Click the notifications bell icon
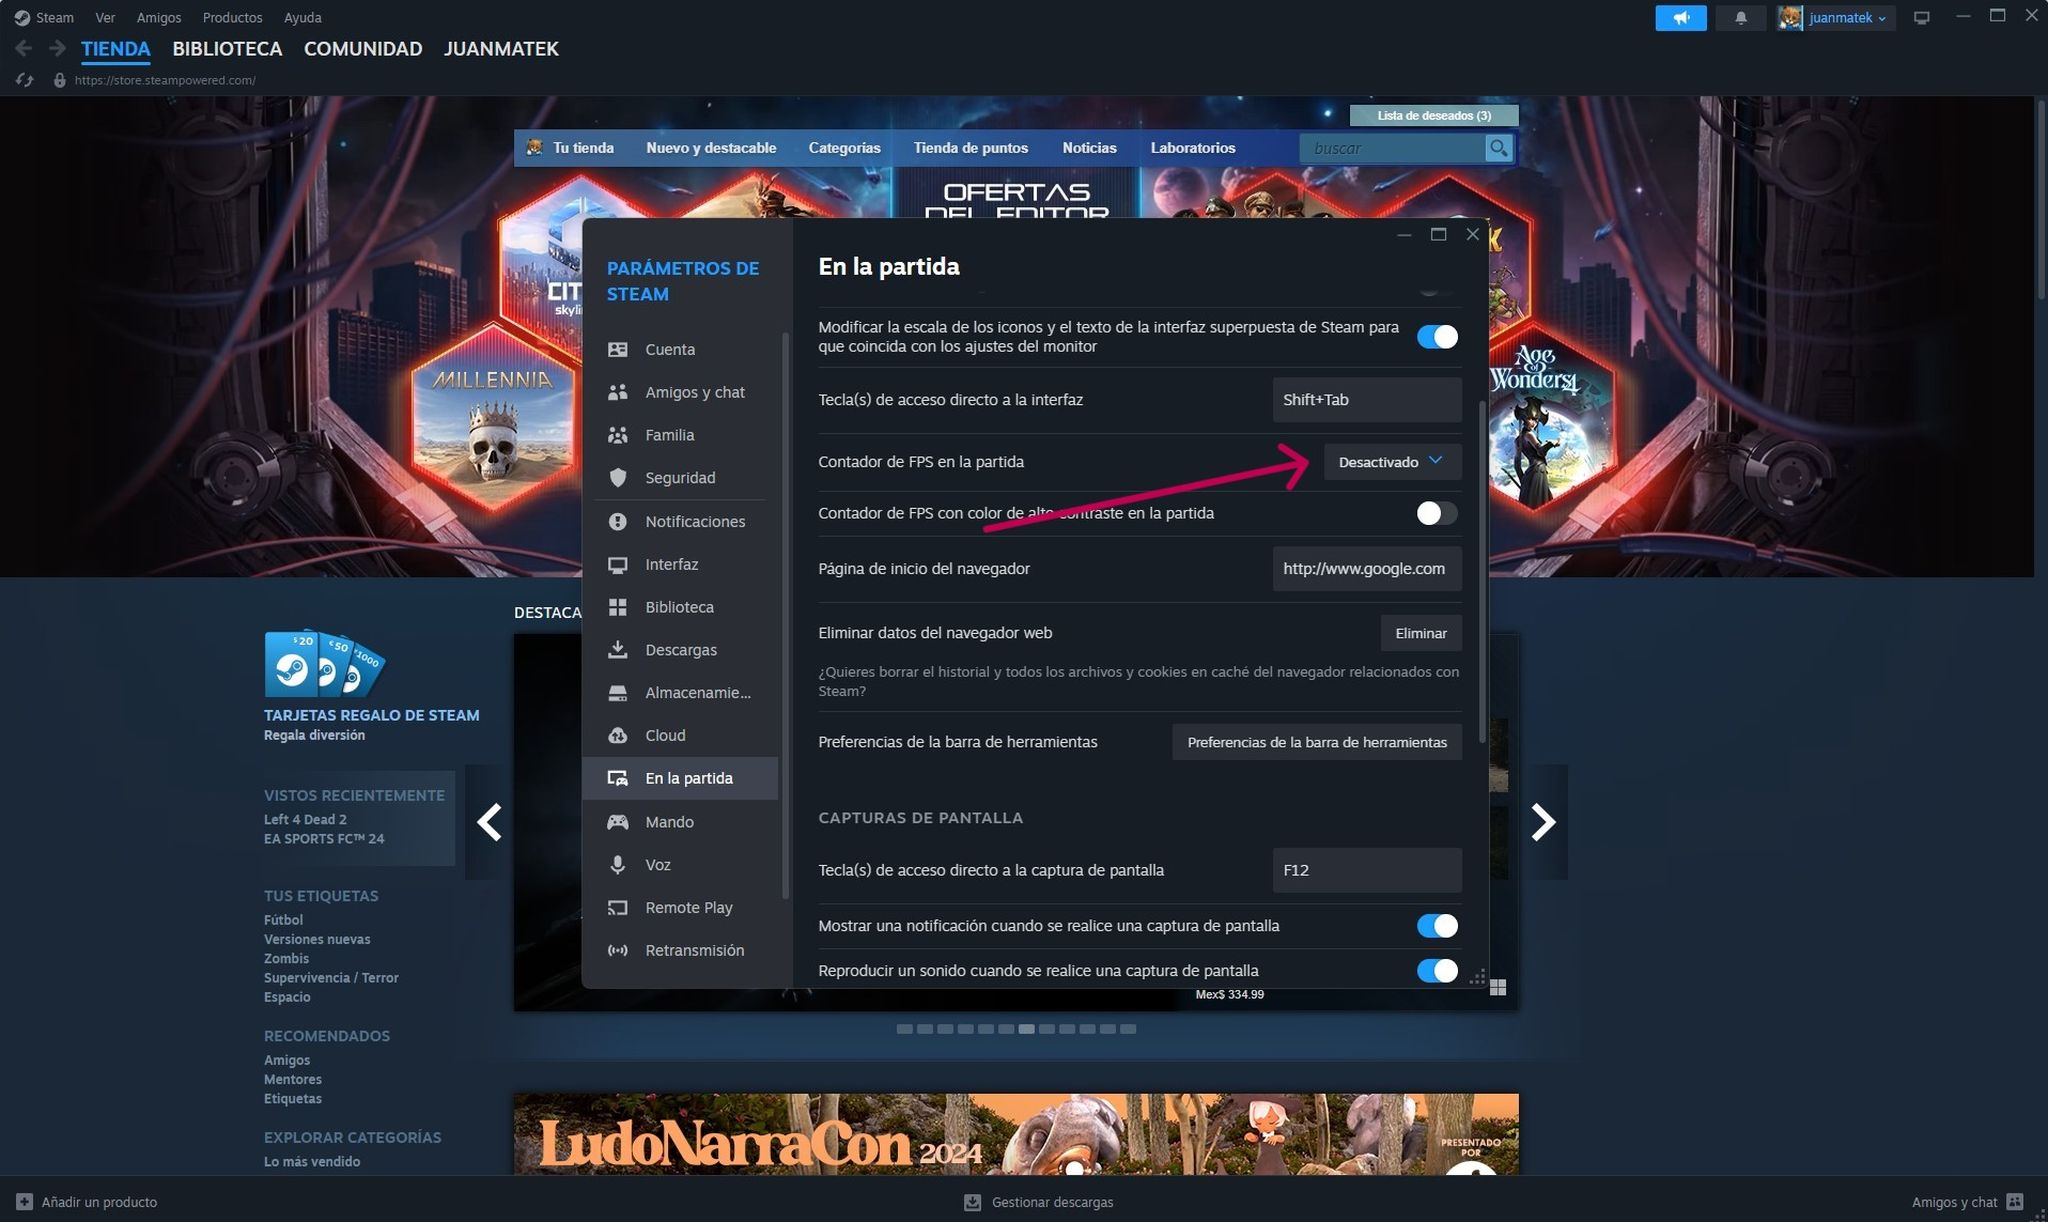 click(1741, 17)
